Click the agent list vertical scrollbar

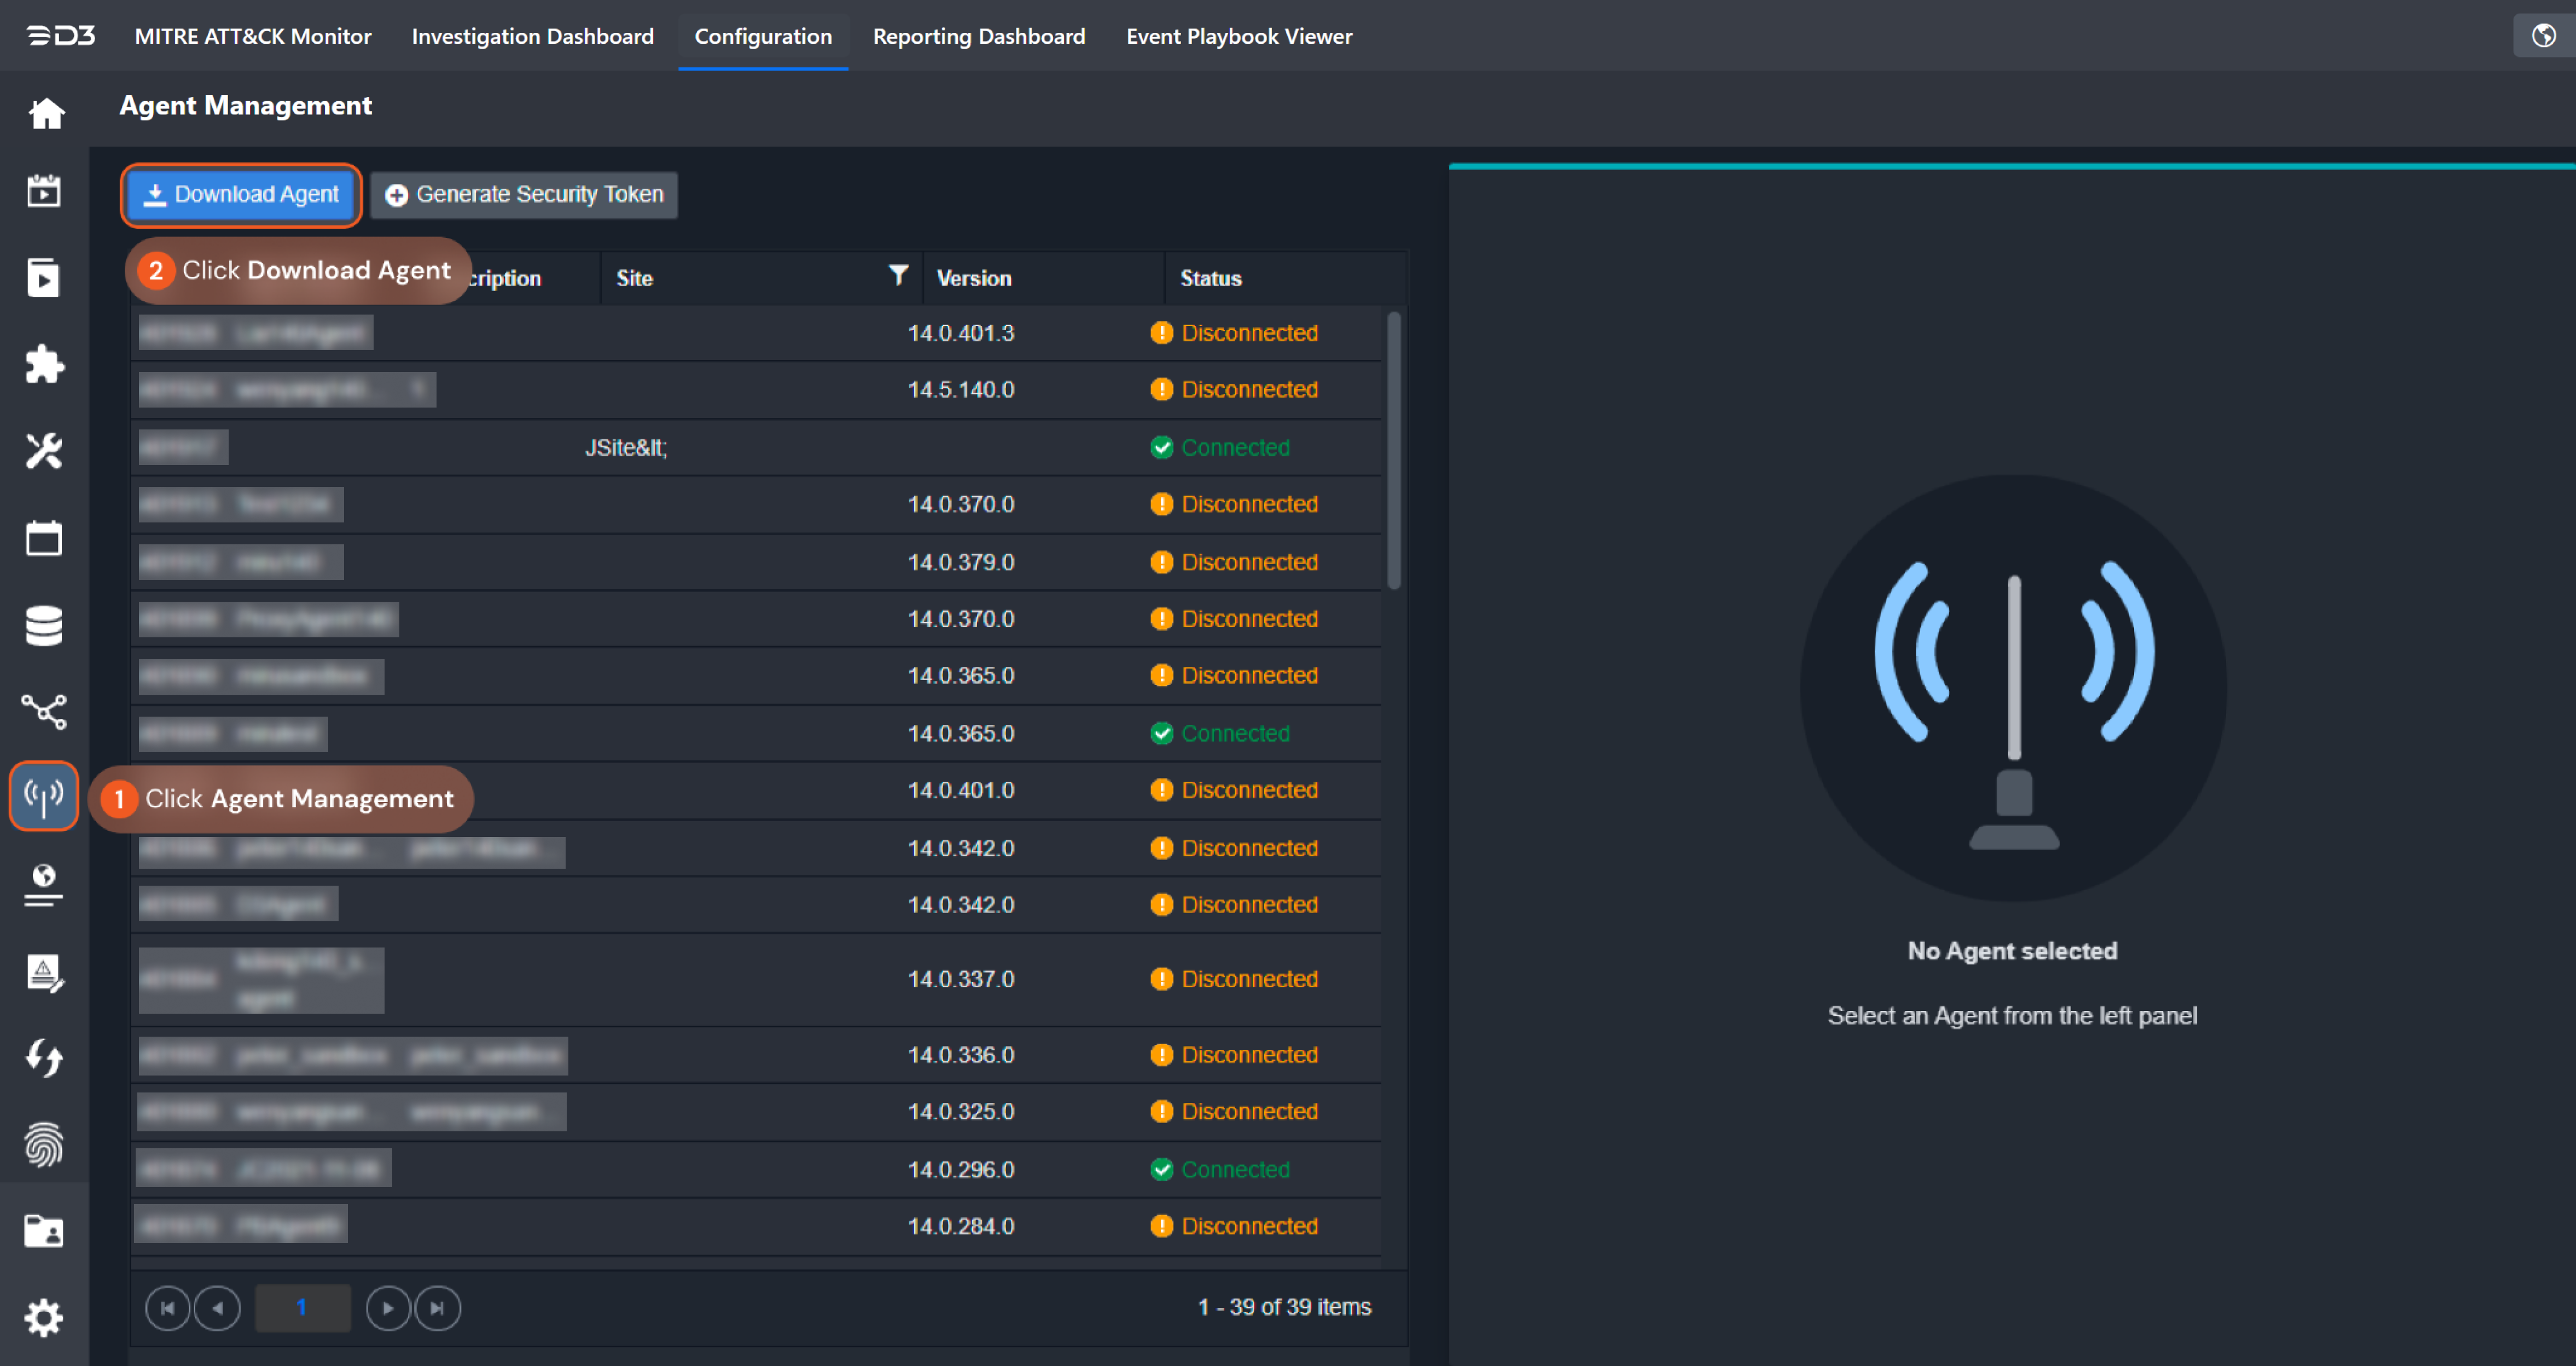(x=1394, y=450)
